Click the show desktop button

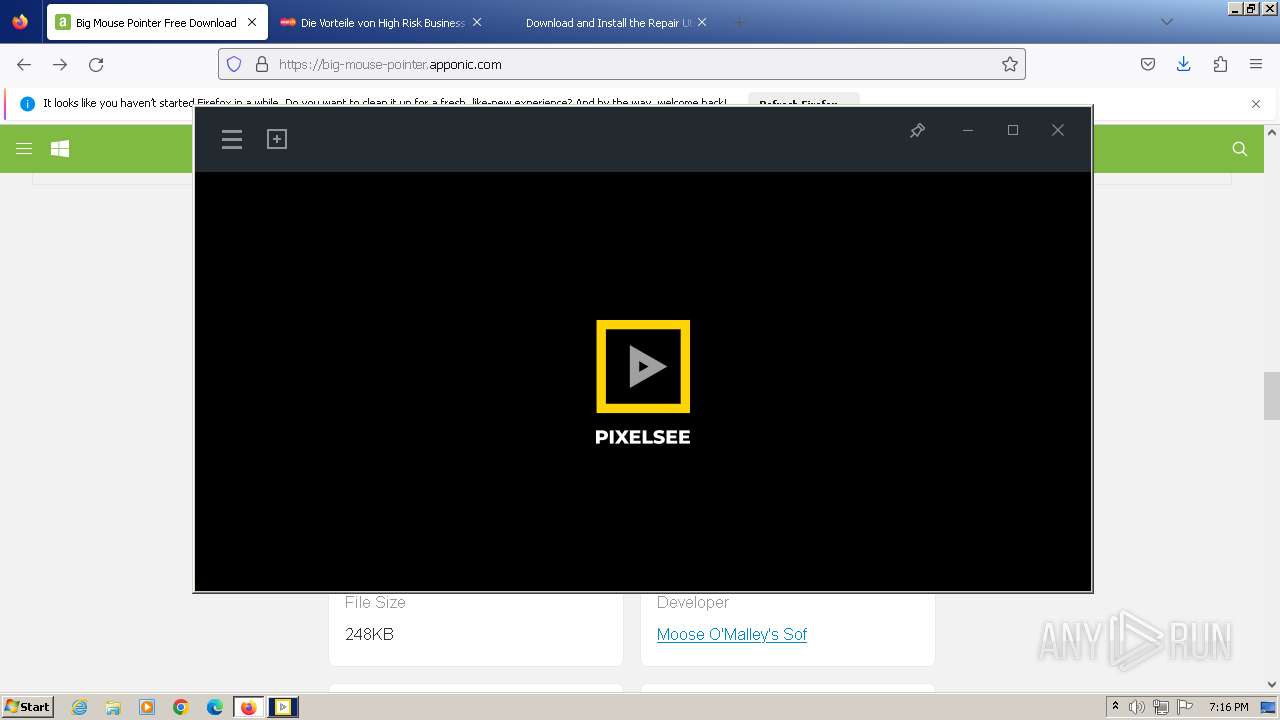(x=1268, y=707)
